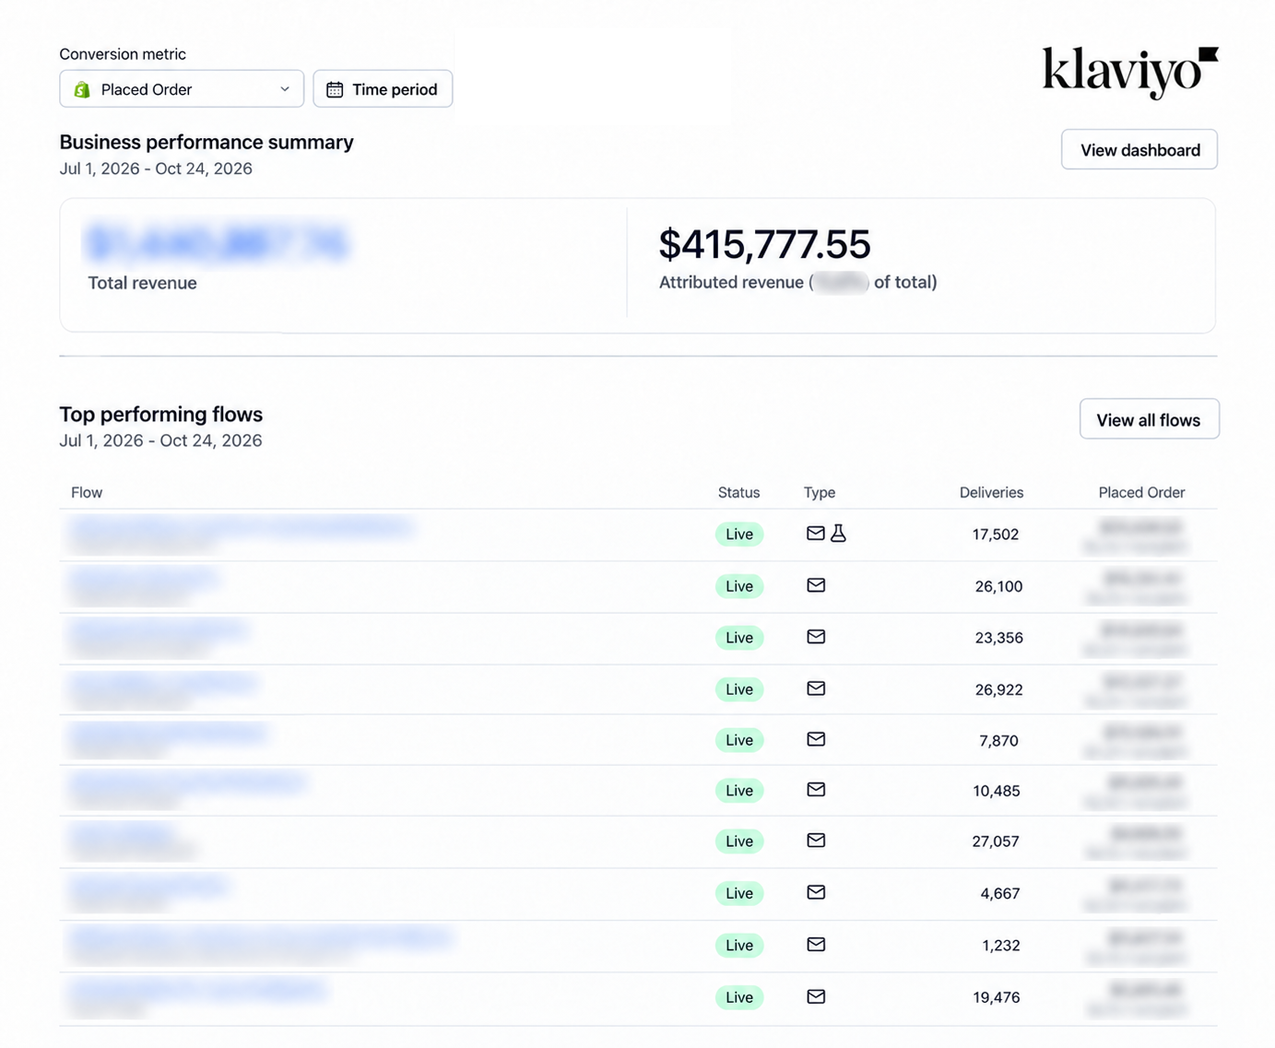Open the blurred flow link in 19,476 row
This screenshot has width=1275, height=1048.
(198, 989)
